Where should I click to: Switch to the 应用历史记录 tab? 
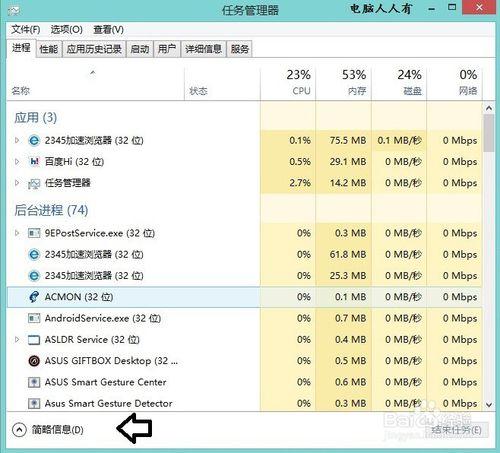(94, 49)
